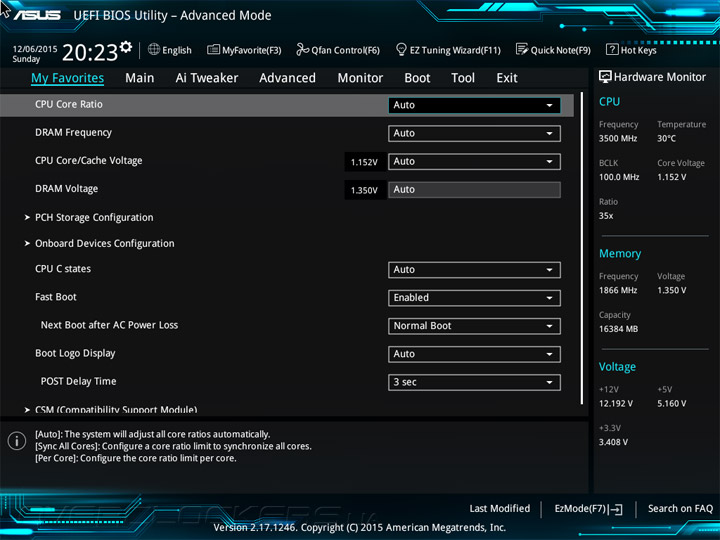Expand PCH Storage Configuration
This screenshot has height=540, width=720.
click(94, 217)
